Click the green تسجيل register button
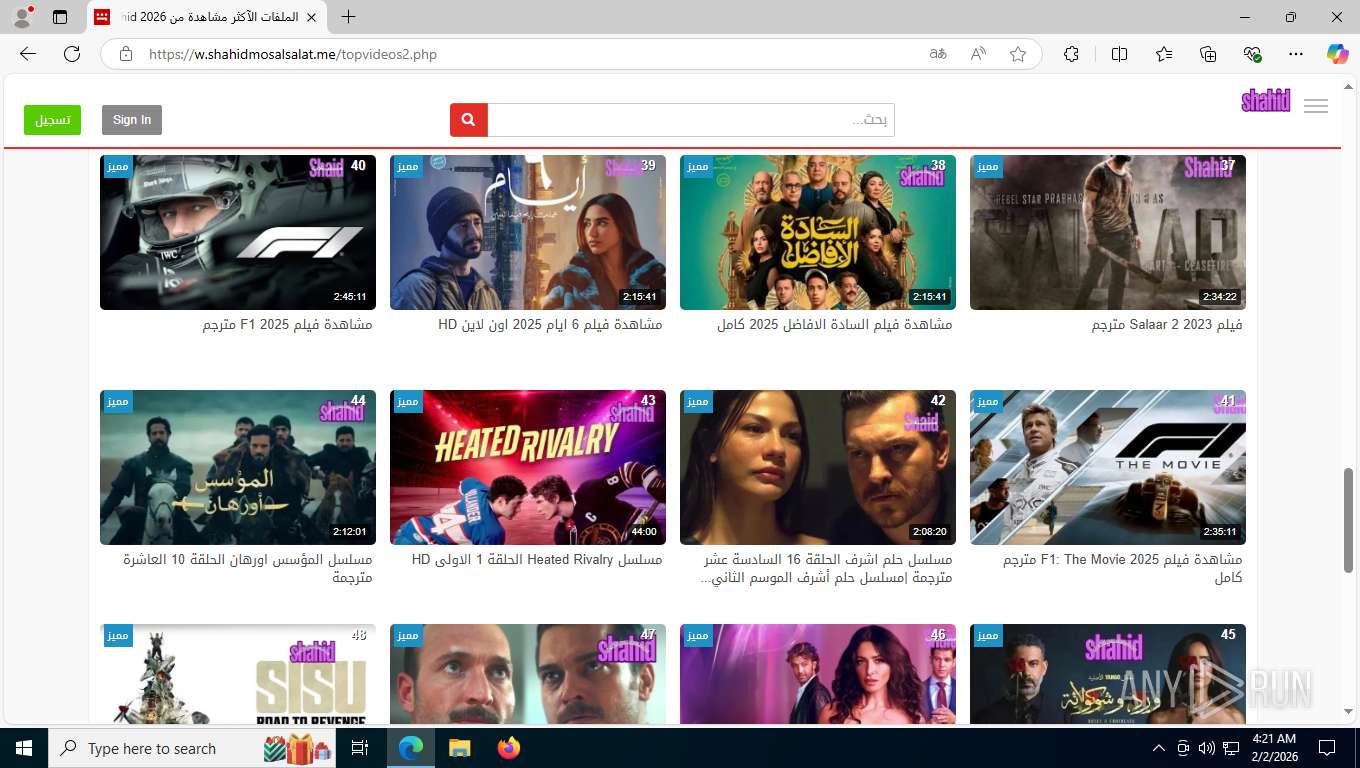The height and width of the screenshot is (768, 1360). (52, 120)
